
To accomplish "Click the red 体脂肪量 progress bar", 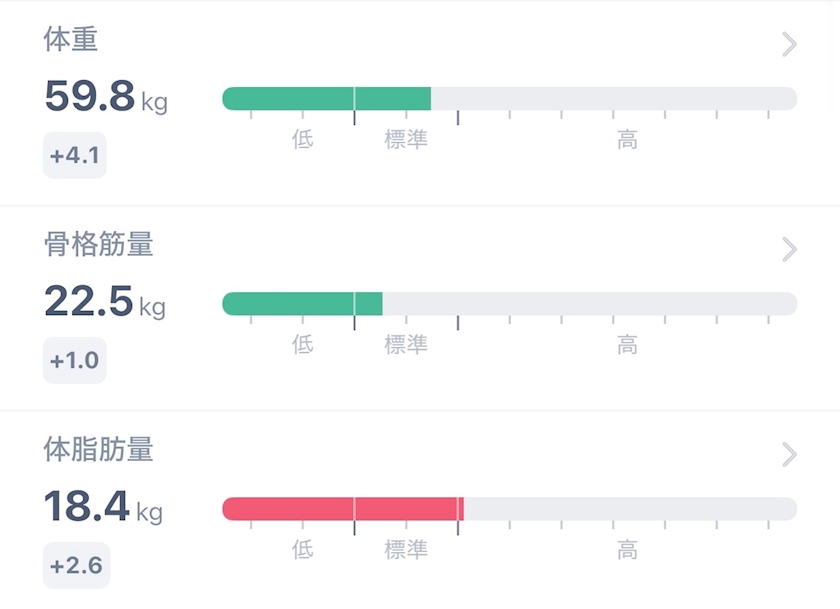I will point(342,509).
